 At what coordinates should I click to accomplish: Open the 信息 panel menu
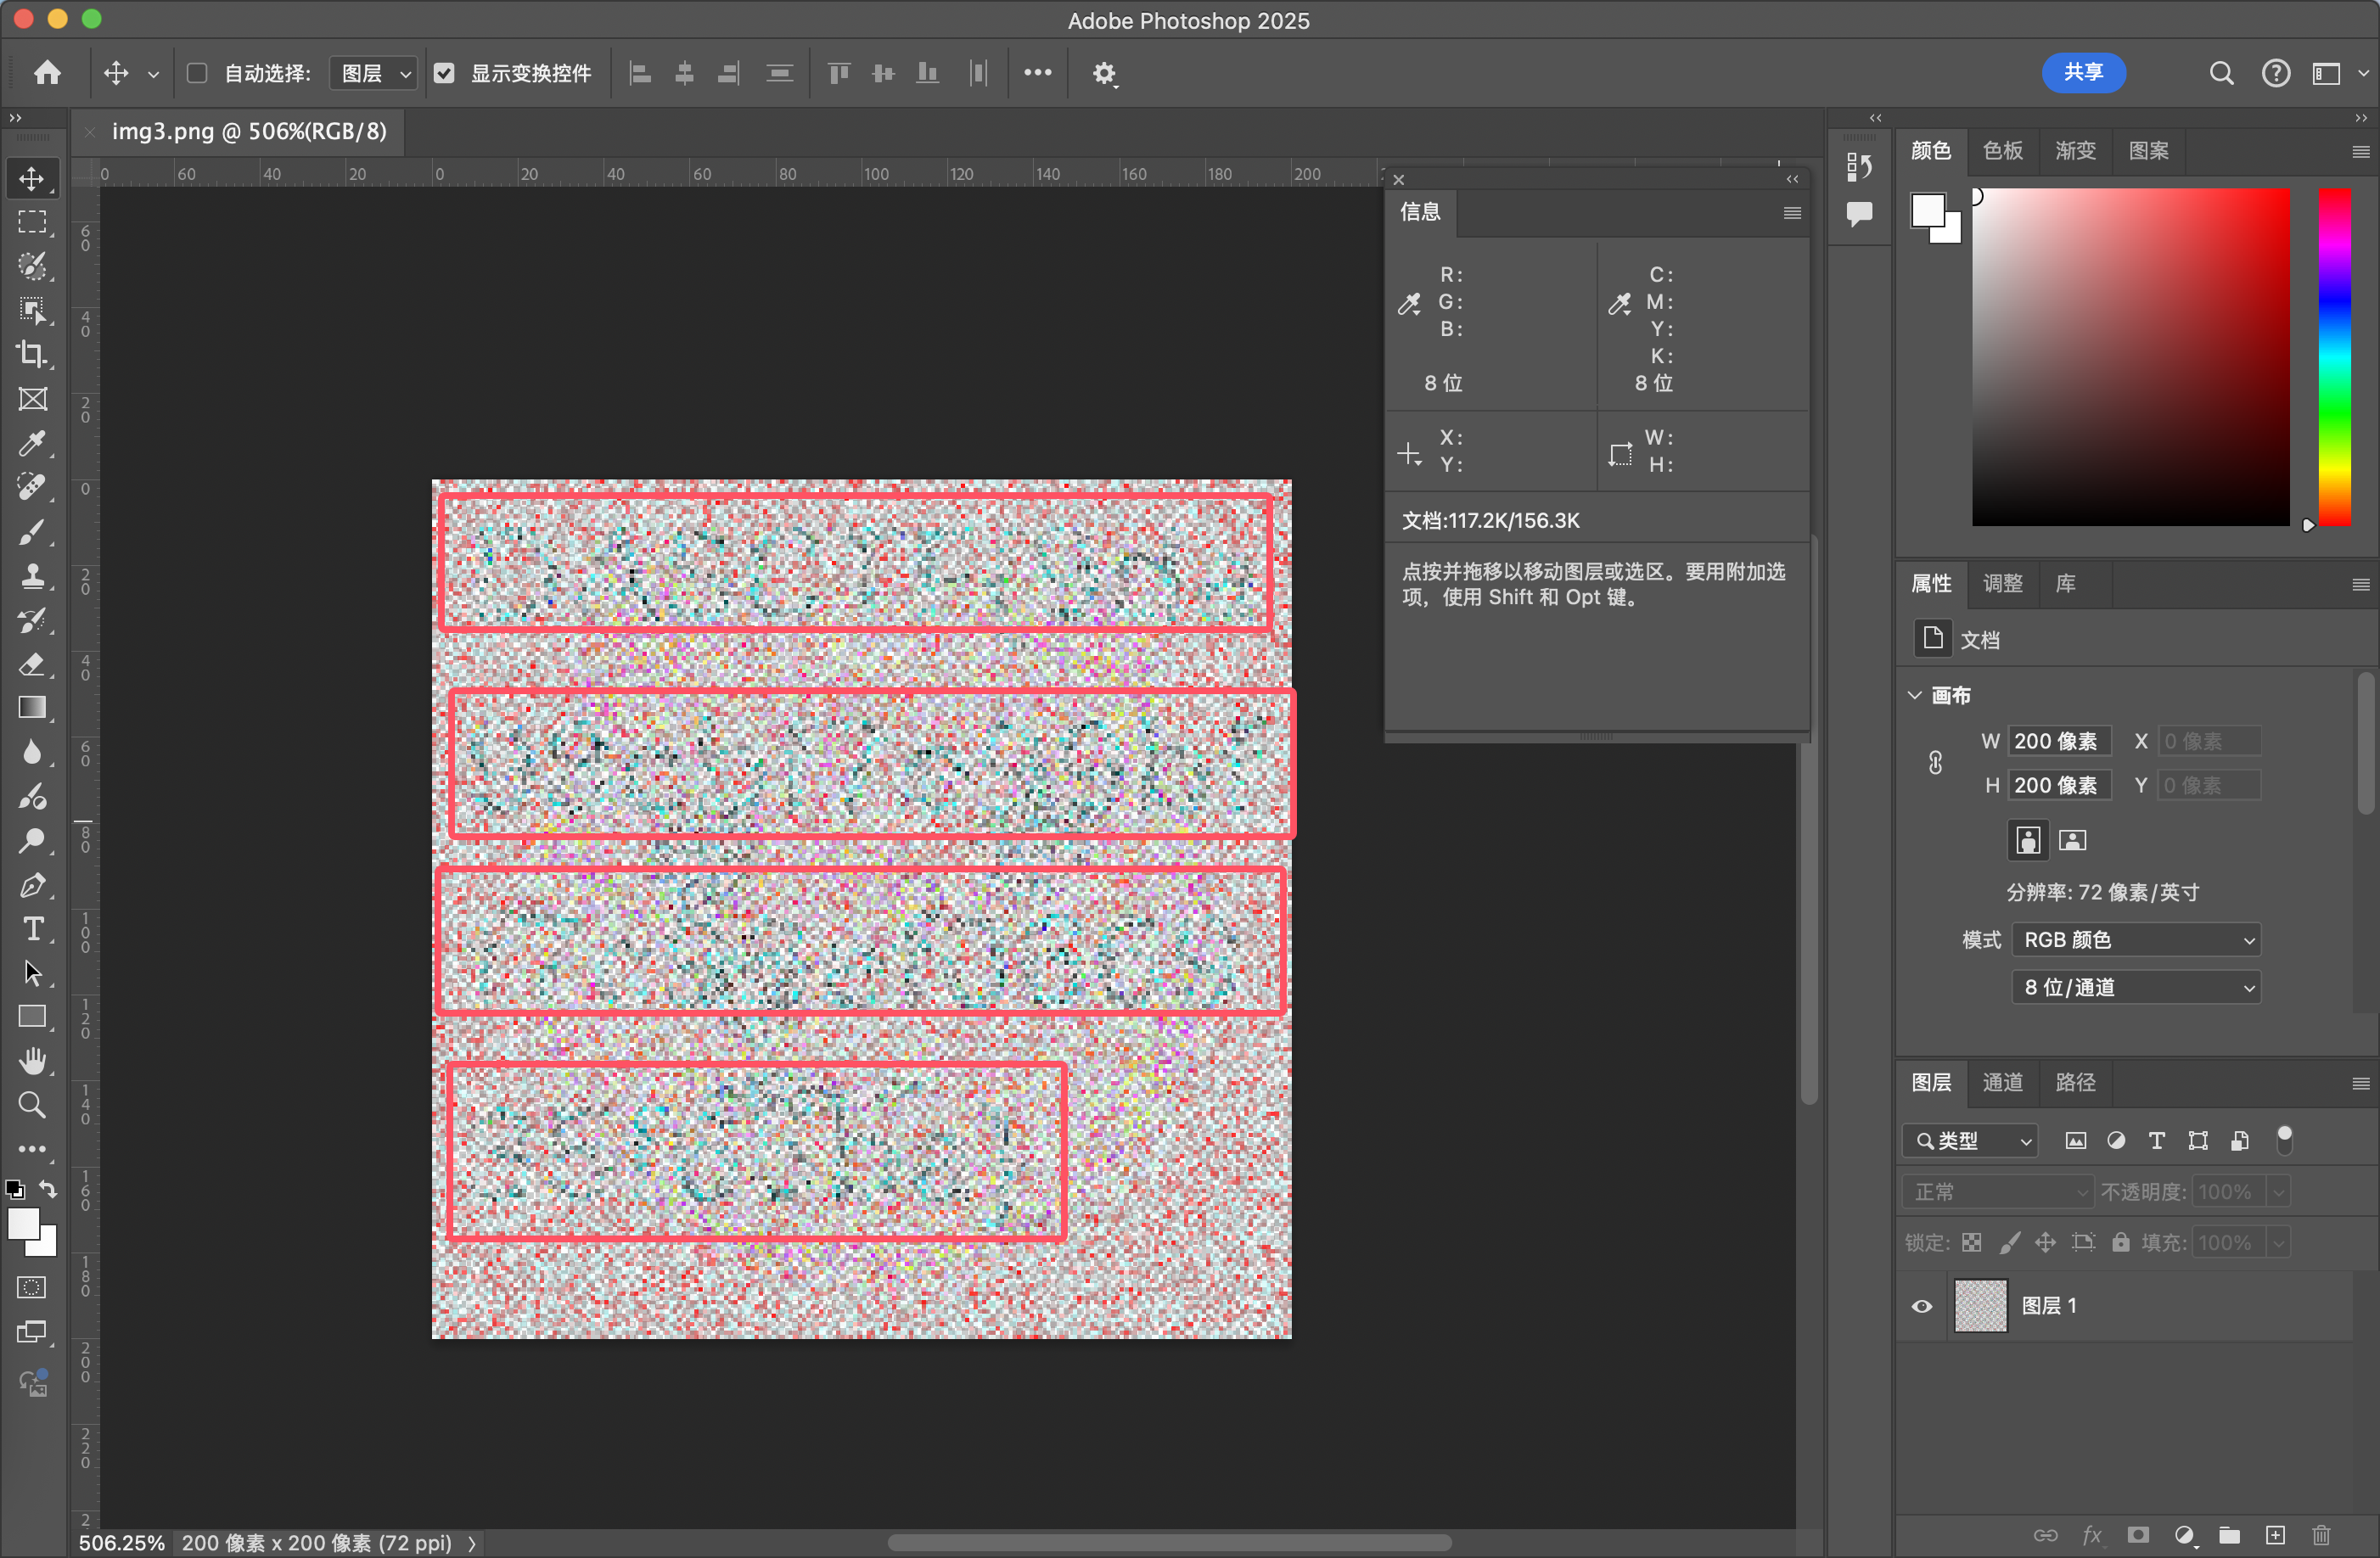point(1792,213)
